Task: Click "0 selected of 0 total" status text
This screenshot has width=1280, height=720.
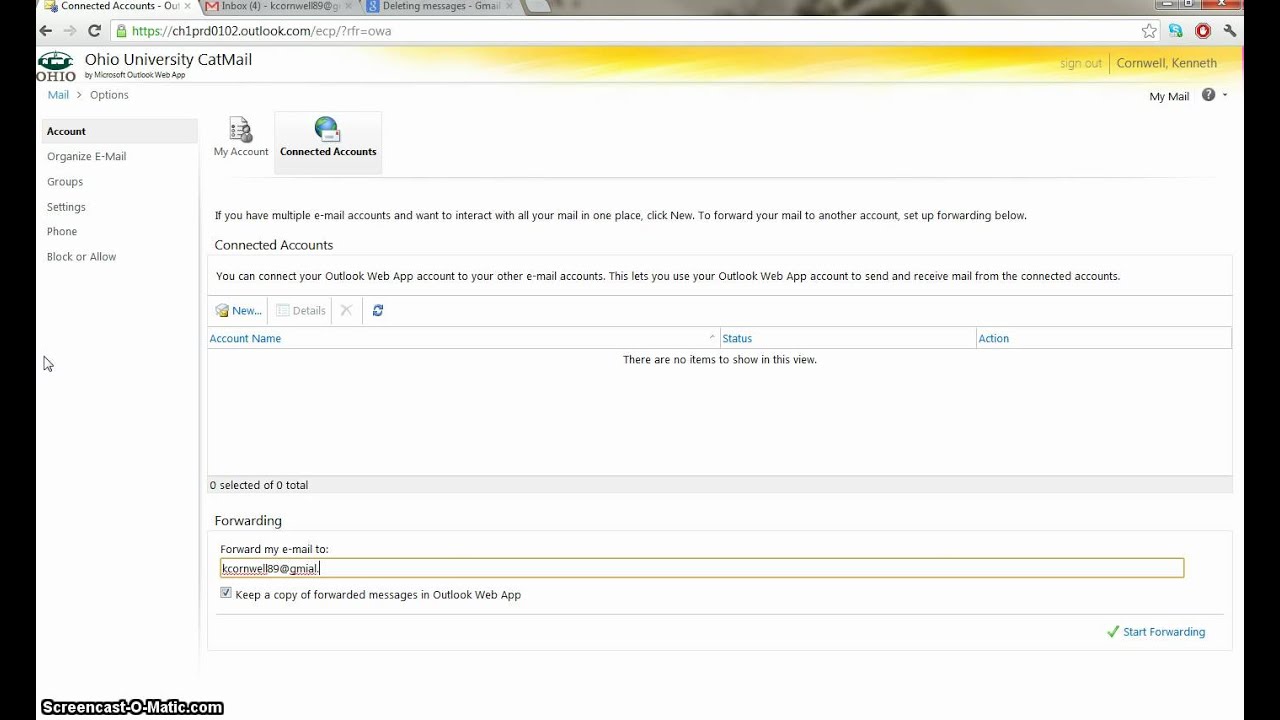Action: [x=259, y=485]
